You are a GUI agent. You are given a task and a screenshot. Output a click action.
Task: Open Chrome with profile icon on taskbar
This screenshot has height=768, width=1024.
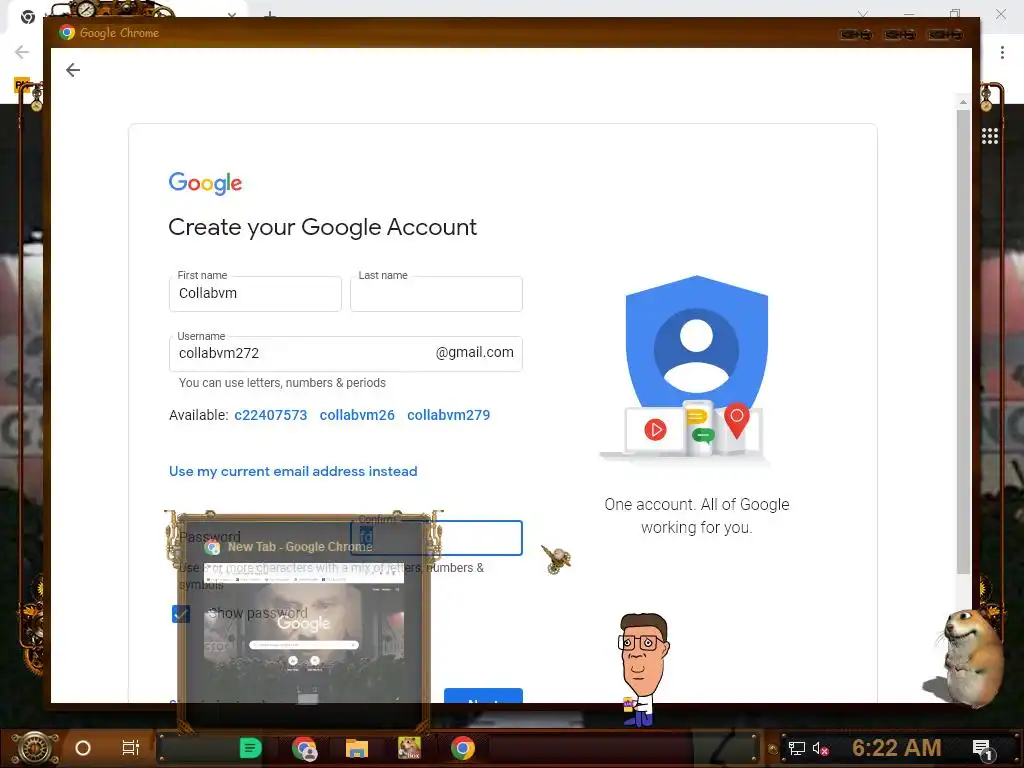304,748
